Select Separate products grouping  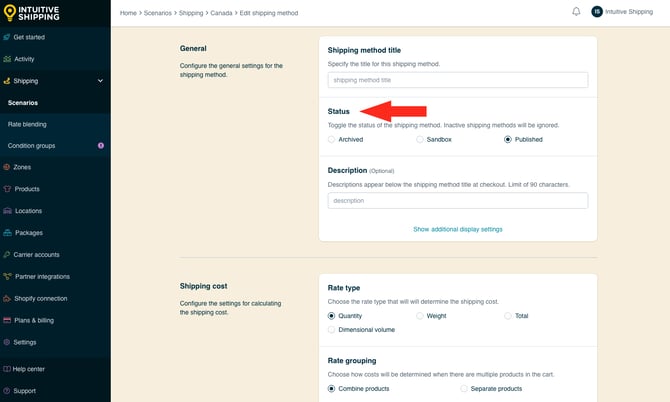tap(464, 388)
